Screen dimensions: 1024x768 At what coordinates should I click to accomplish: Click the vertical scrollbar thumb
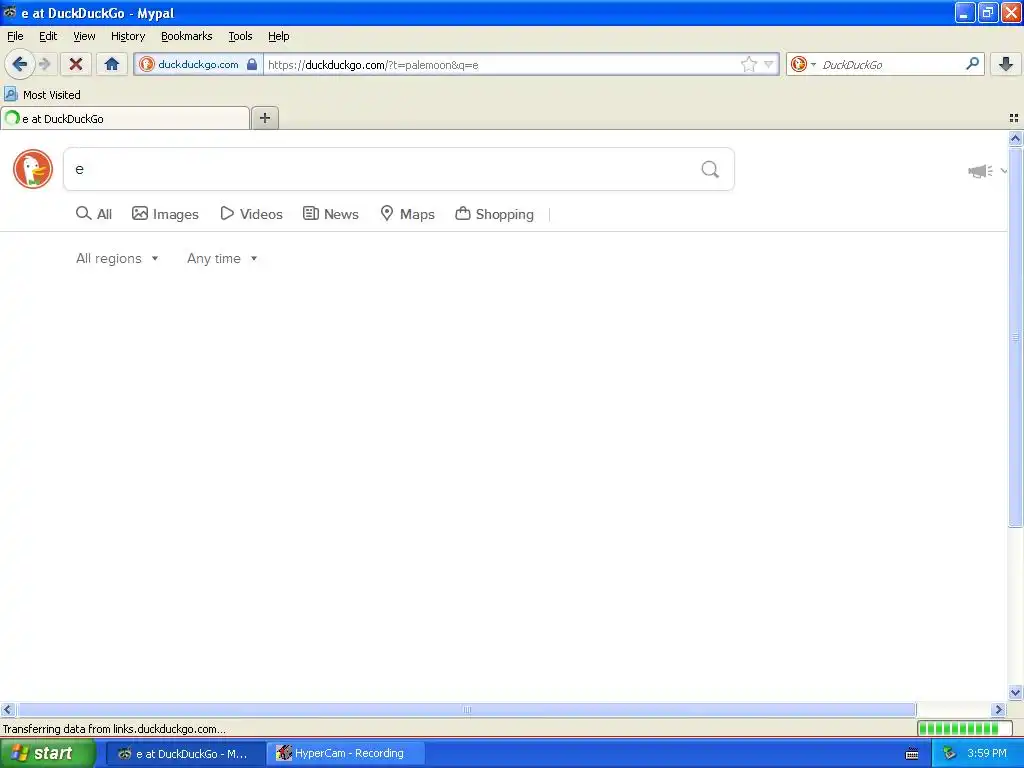1015,336
